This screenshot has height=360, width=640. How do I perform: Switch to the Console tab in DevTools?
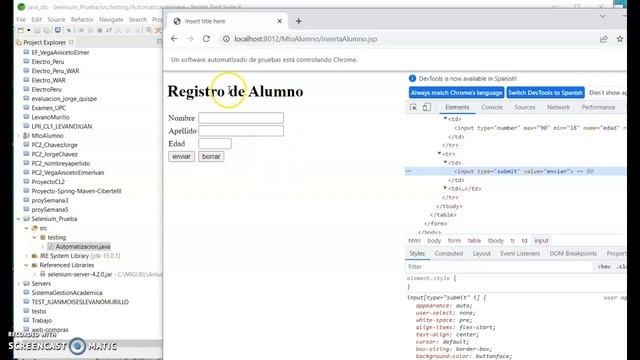coord(492,107)
